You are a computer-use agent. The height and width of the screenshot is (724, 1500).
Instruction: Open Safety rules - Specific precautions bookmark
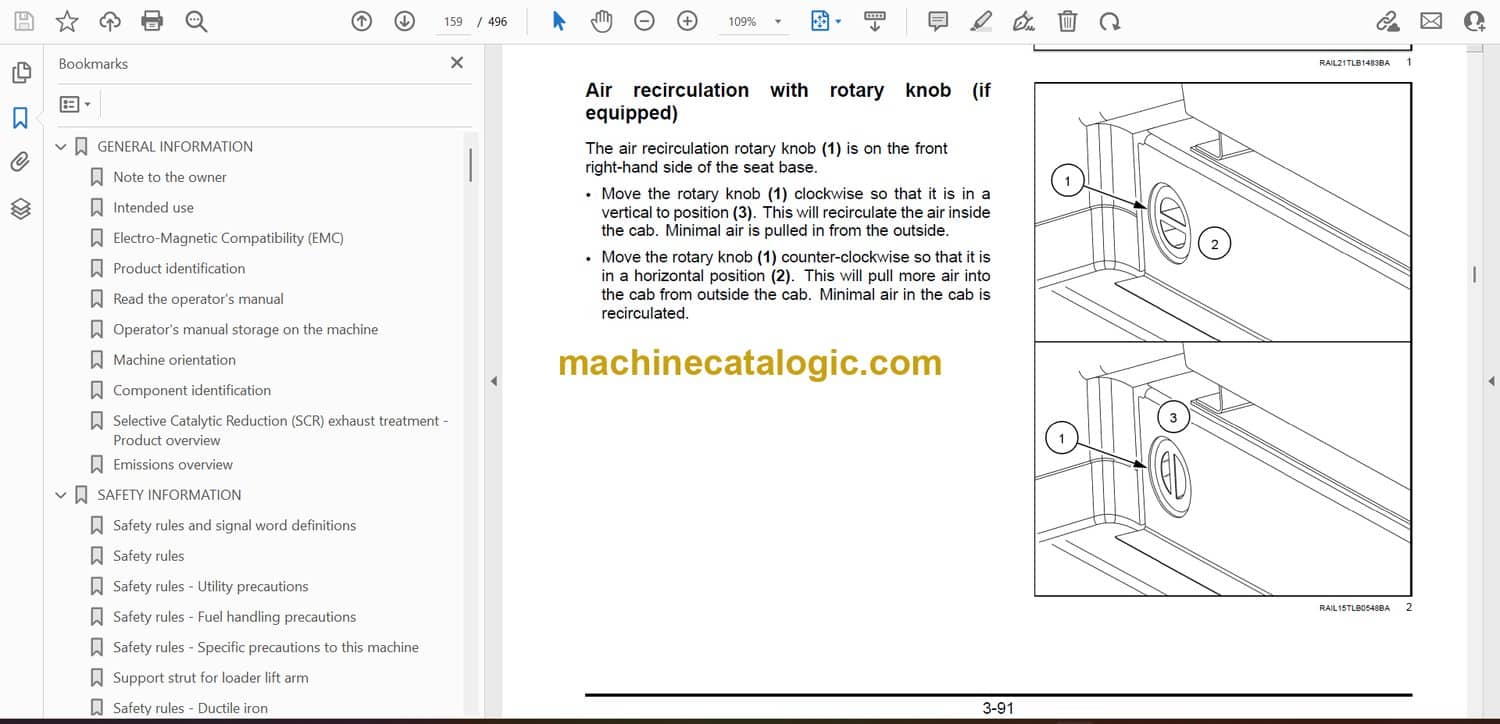266,647
